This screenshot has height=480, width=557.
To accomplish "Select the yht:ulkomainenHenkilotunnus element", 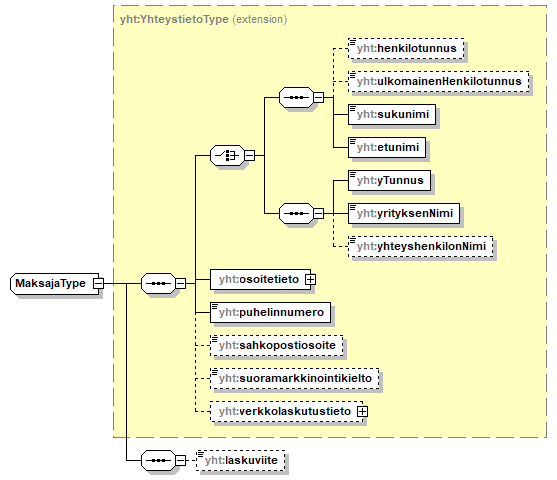I will click(x=439, y=81).
